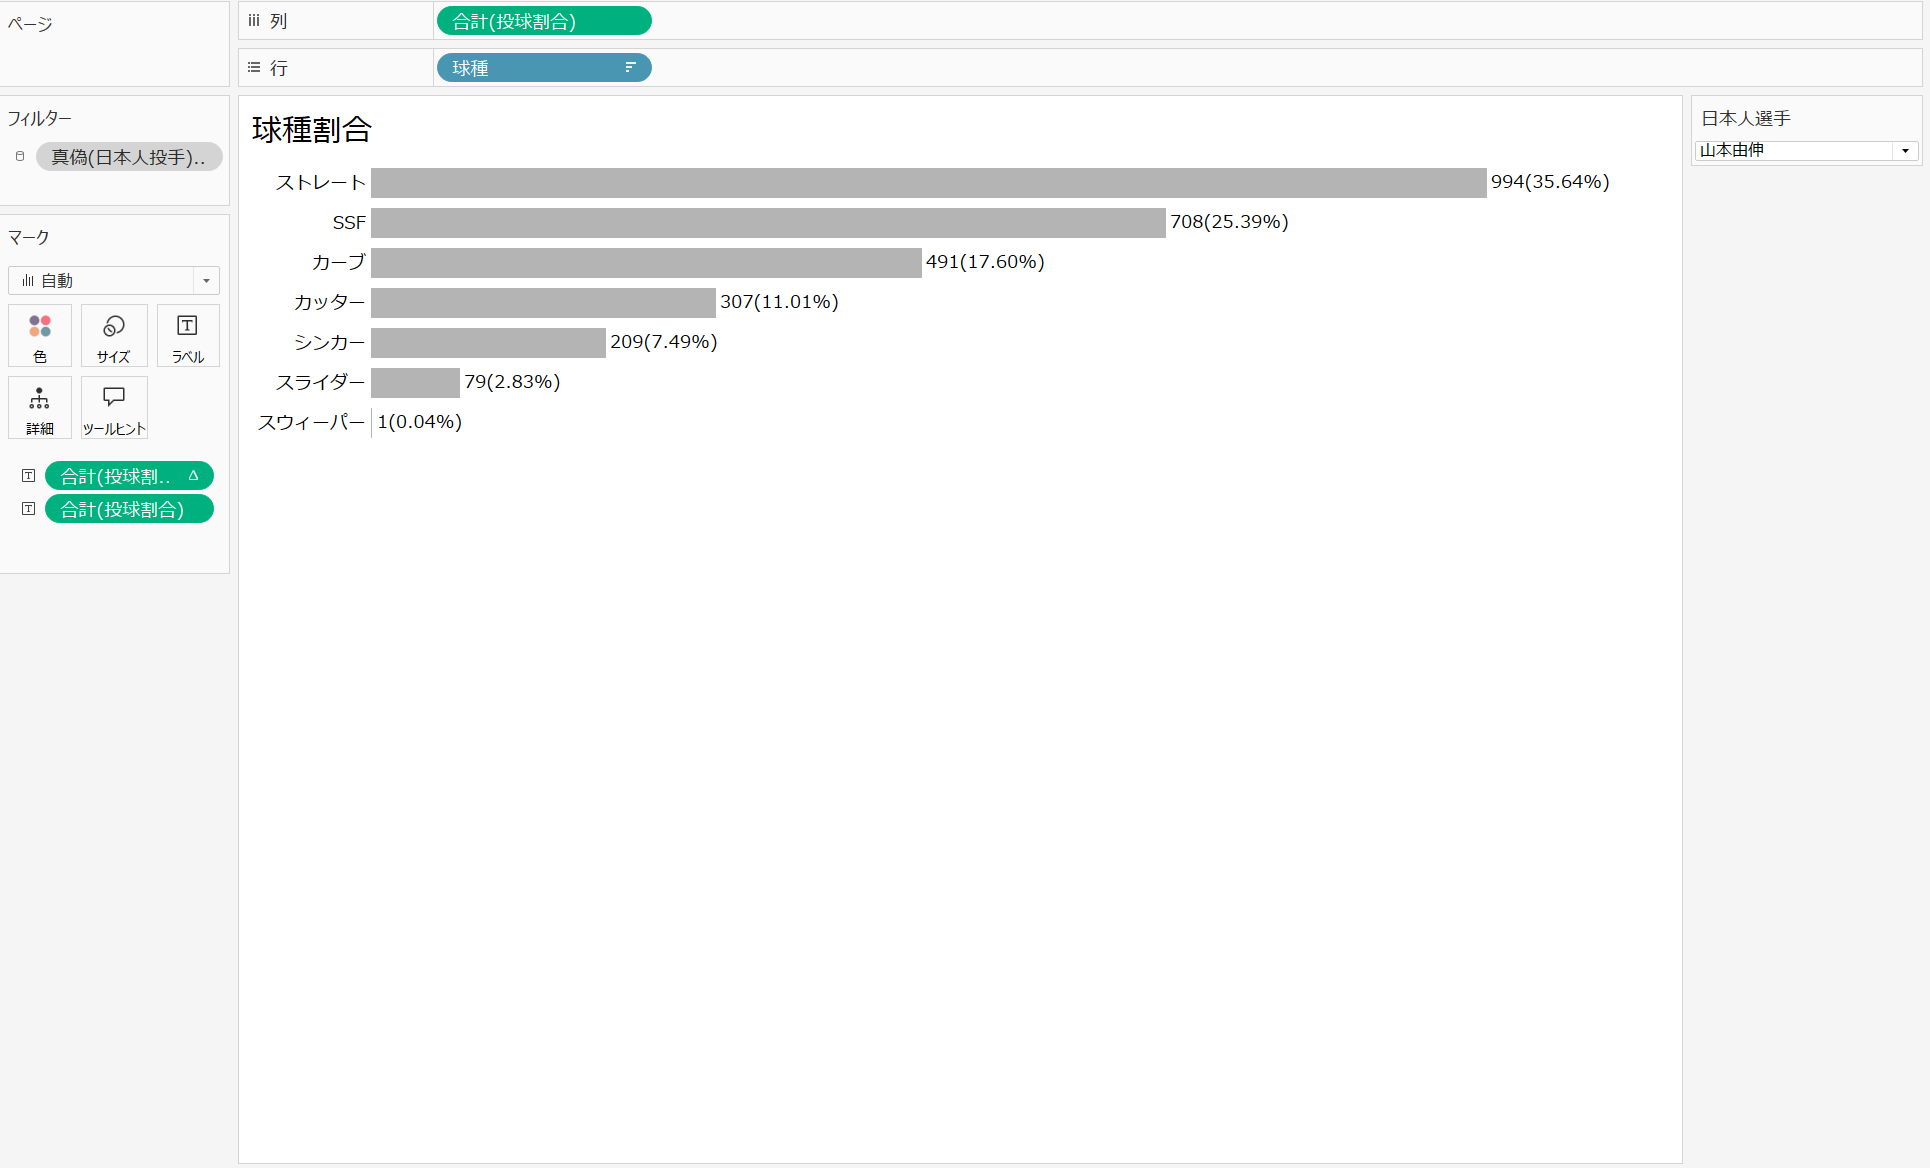Click label icon beside first 合計(投球割..) pill
This screenshot has width=1930, height=1168.
pos(29,476)
